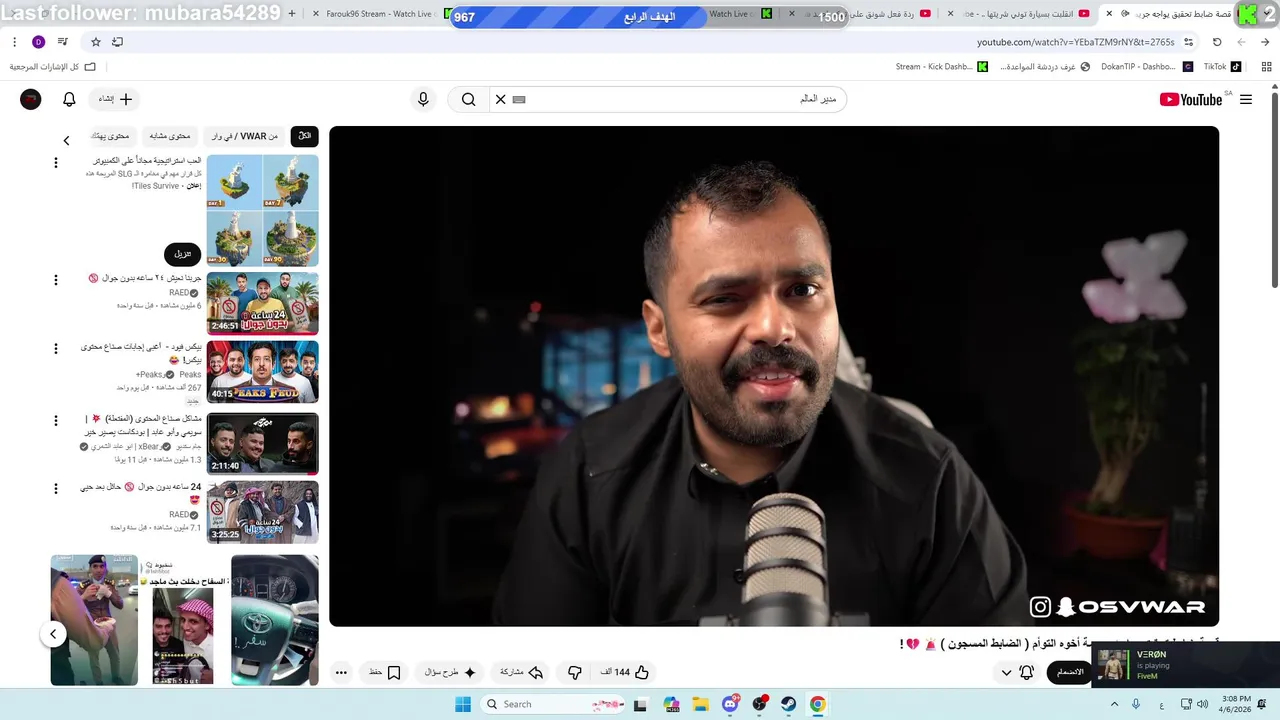Select the محتوى يهمك filter chip
Image resolution: width=1280 pixels, height=720 pixels.
point(111,136)
